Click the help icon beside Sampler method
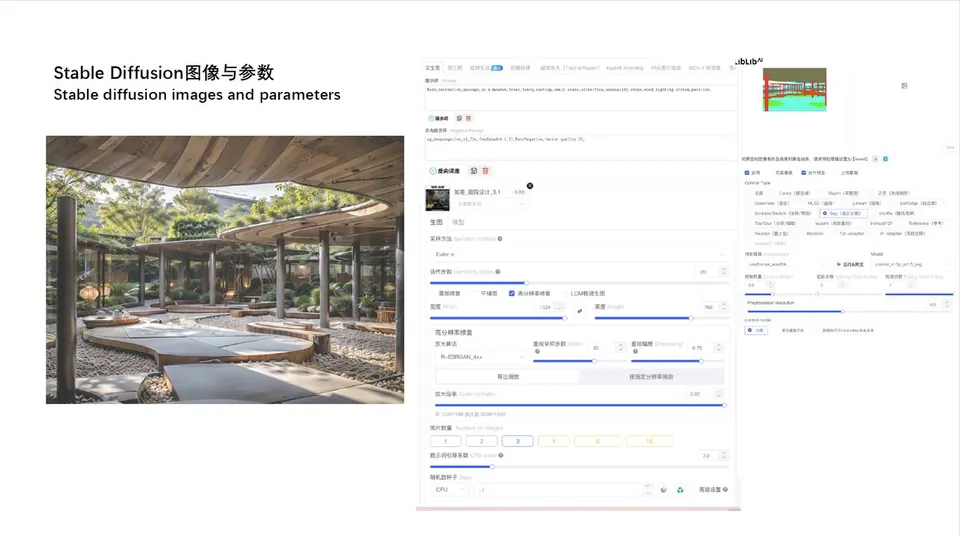960x537 pixels. pos(500,239)
